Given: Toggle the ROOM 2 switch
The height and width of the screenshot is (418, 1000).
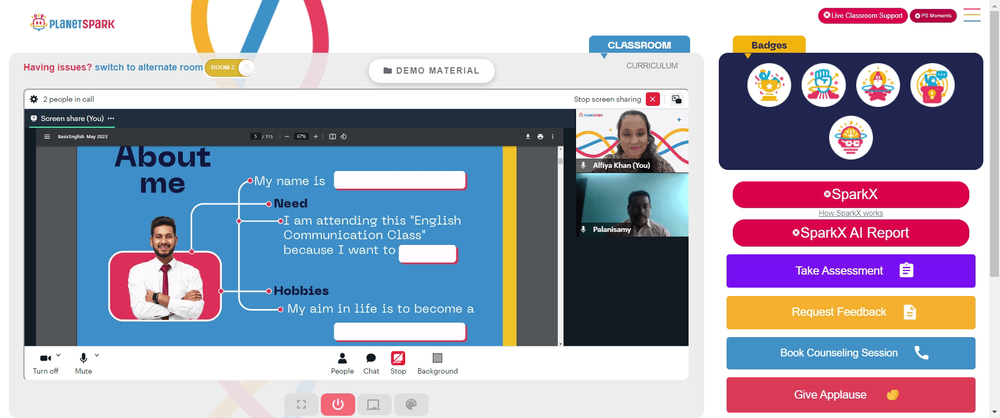Looking at the screenshot, I should pyautogui.click(x=230, y=67).
